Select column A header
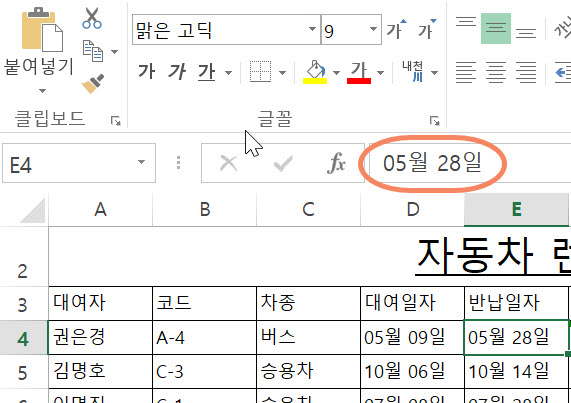This screenshot has width=571, height=403. 101,210
